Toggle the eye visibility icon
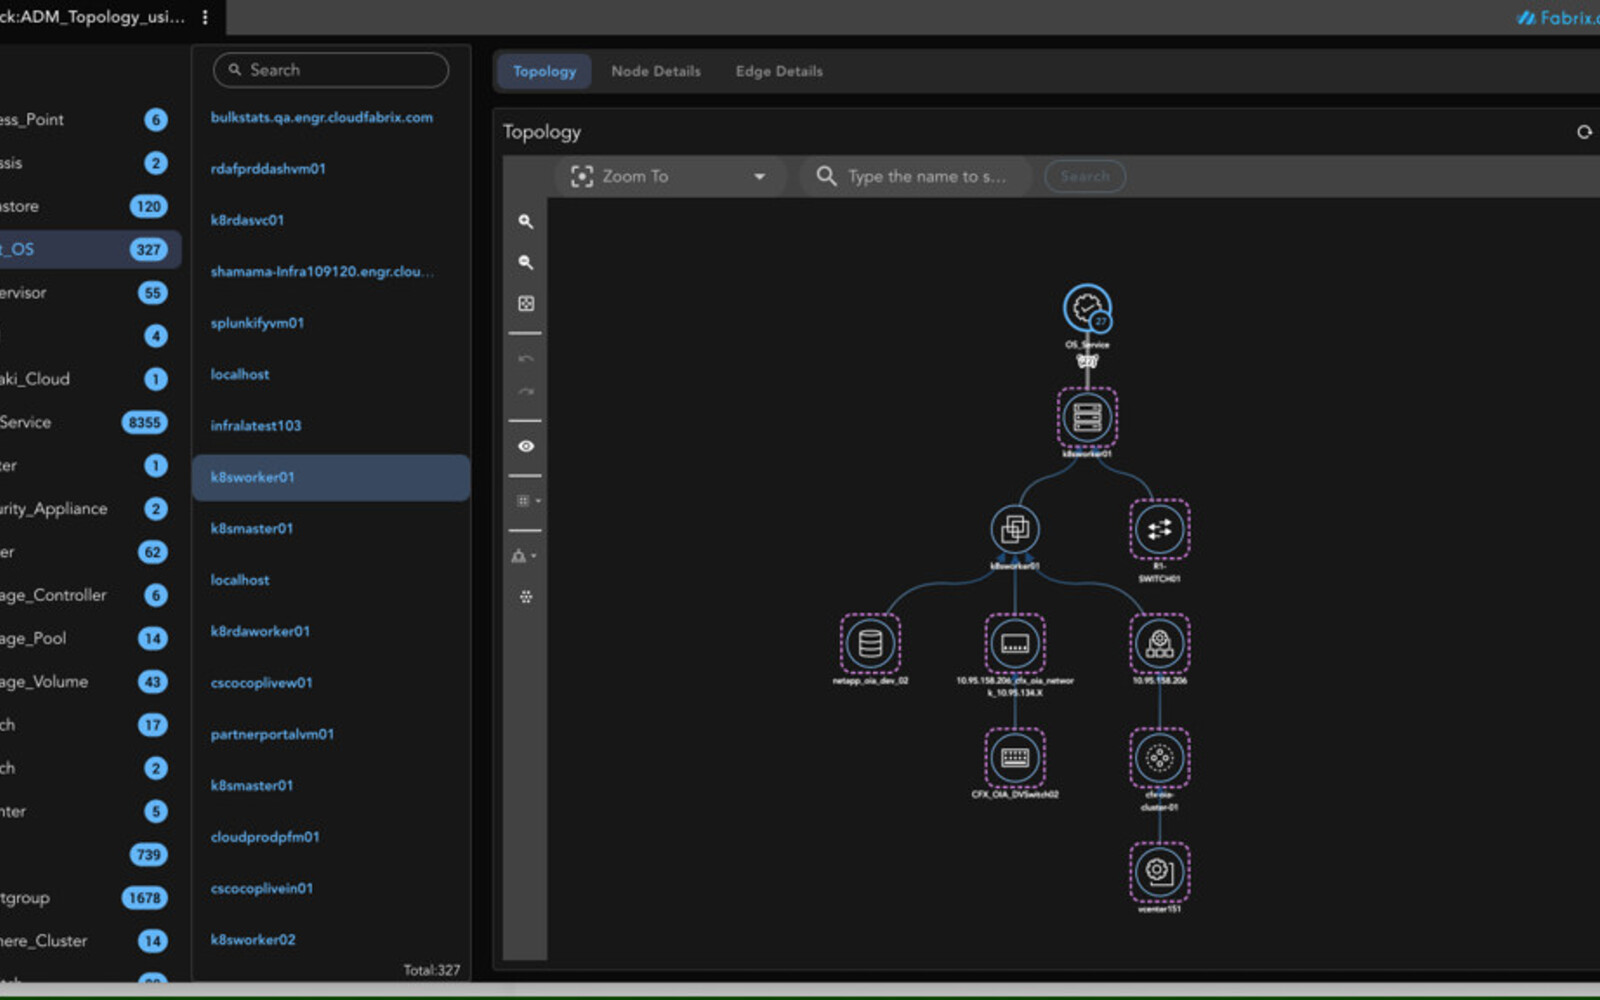The image size is (1600, 1000). pos(526,446)
